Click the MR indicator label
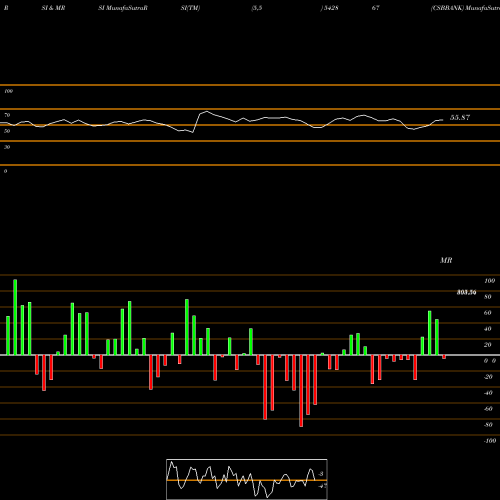 click(446, 260)
